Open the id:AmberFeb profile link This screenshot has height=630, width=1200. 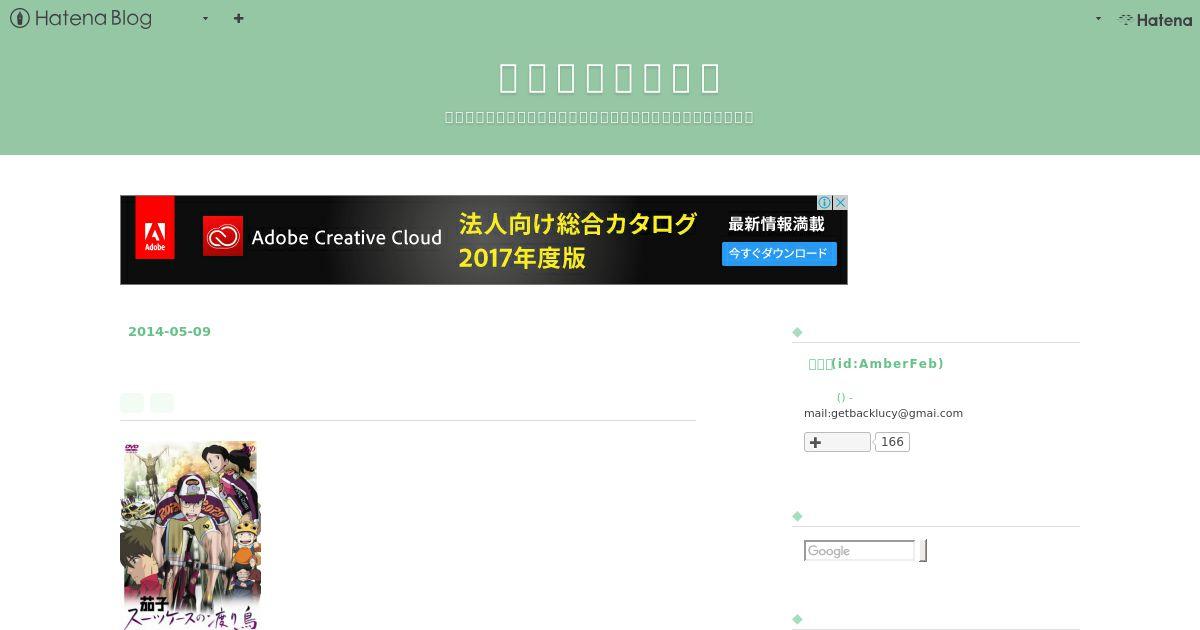coord(876,364)
